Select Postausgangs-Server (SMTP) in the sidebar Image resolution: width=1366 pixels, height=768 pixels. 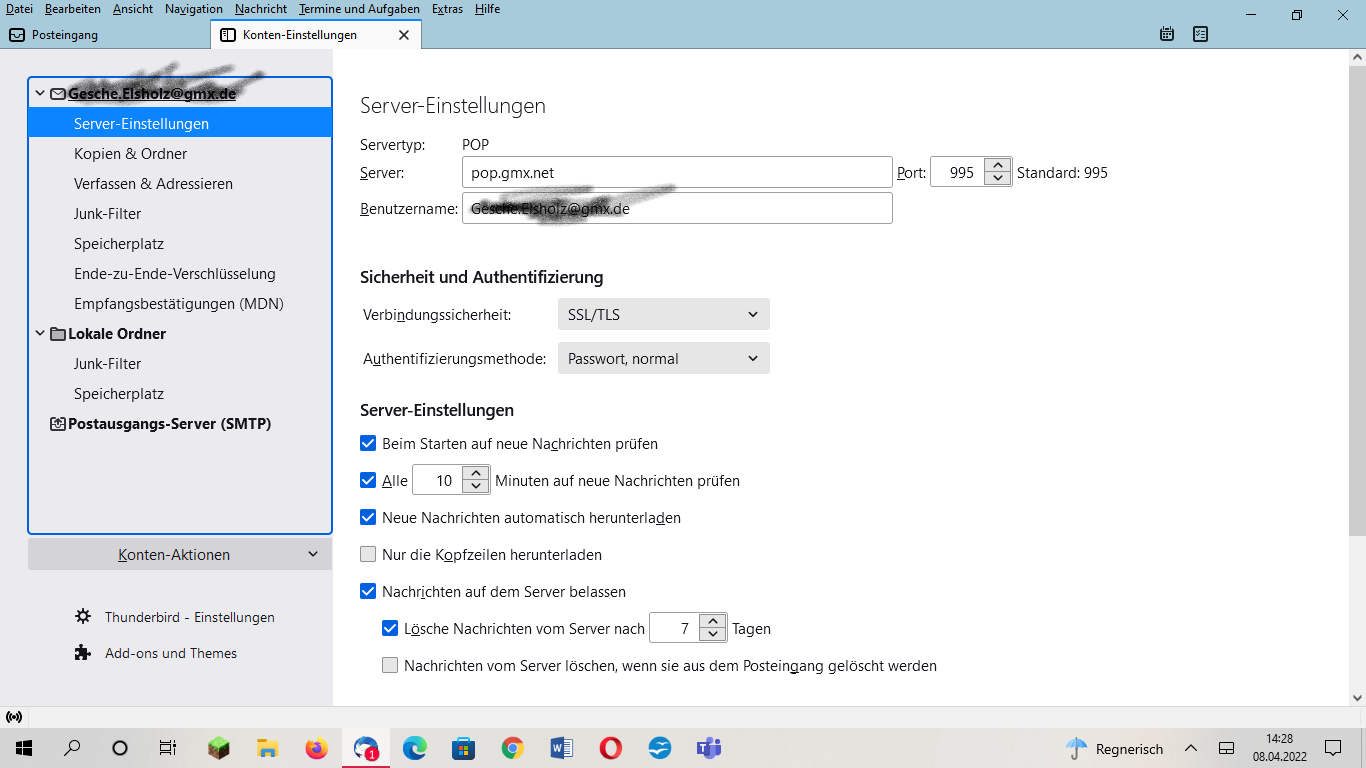(x=169, y=424)
